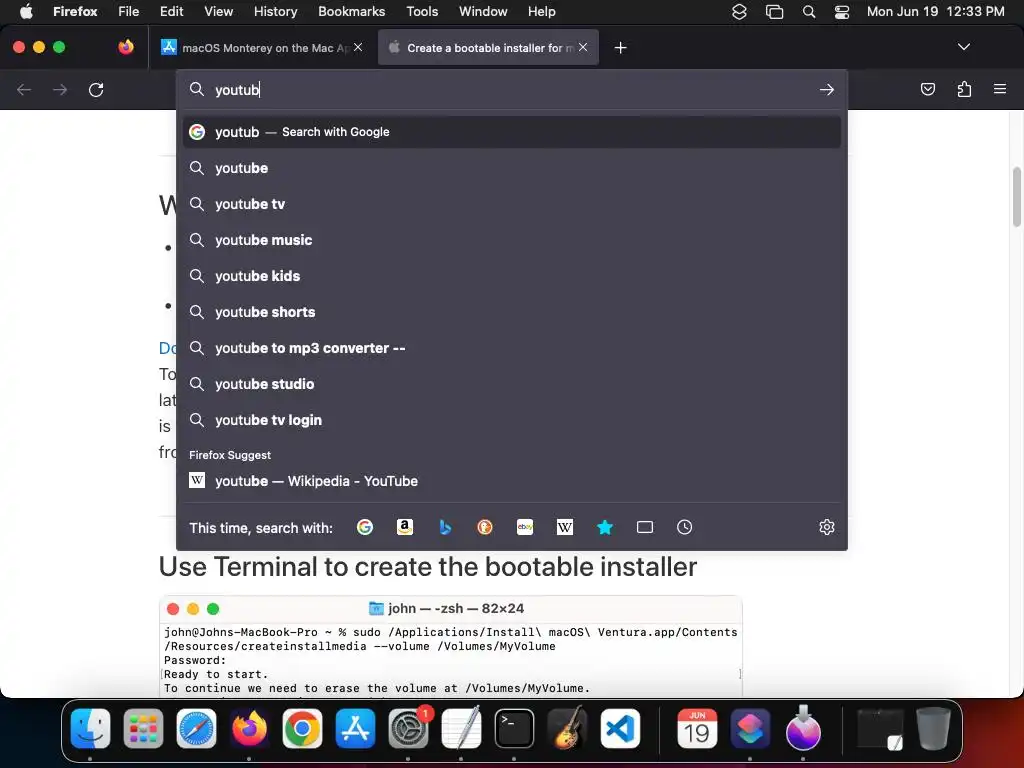Go forward to the next page
The height and width of the screenshot is (768, 1024).
pos(60,89)
